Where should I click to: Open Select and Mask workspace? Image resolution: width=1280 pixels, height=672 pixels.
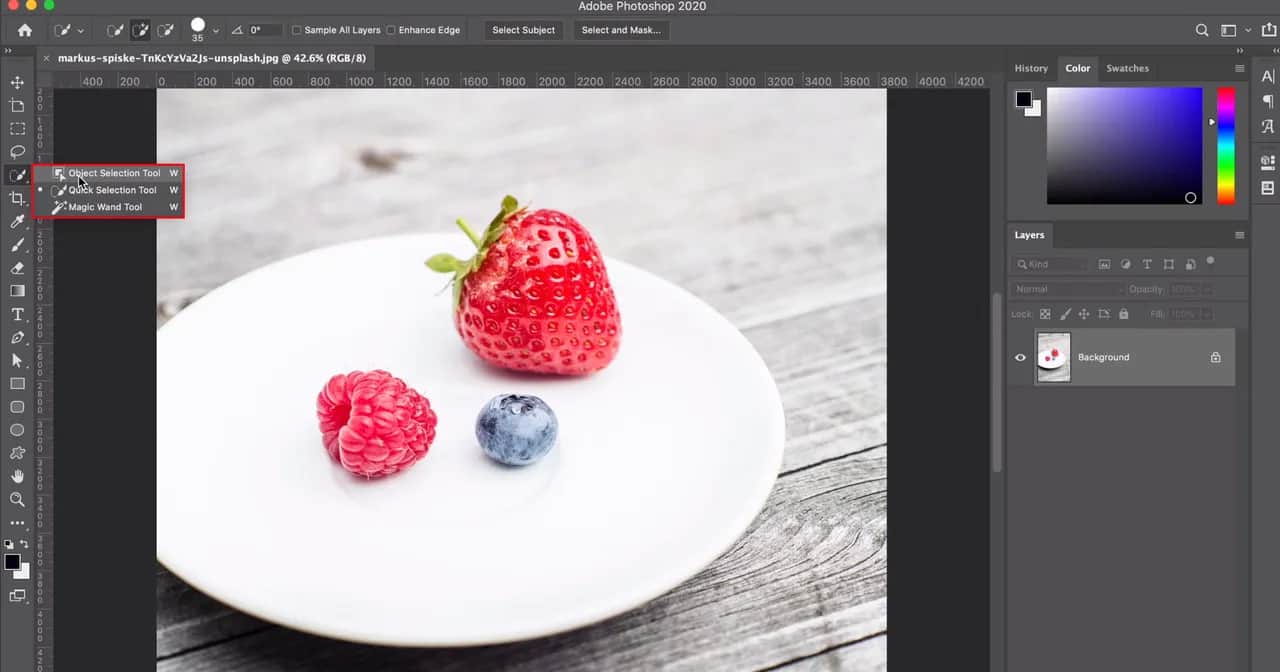pos(620,30)
